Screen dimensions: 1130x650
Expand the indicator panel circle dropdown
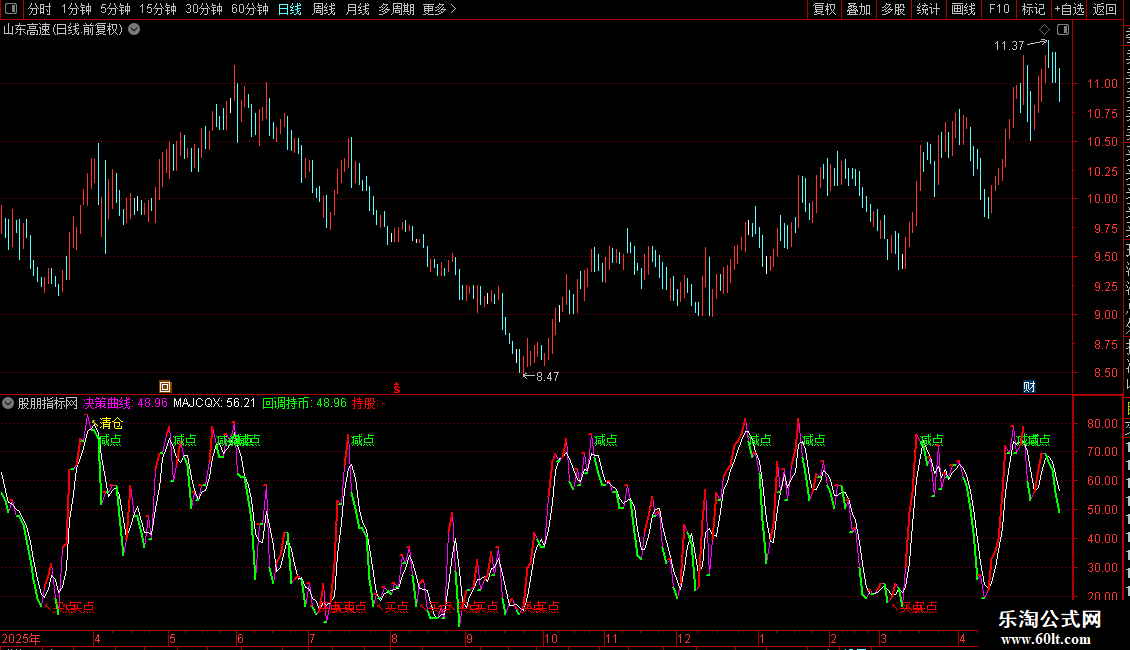tap(8, 403)
